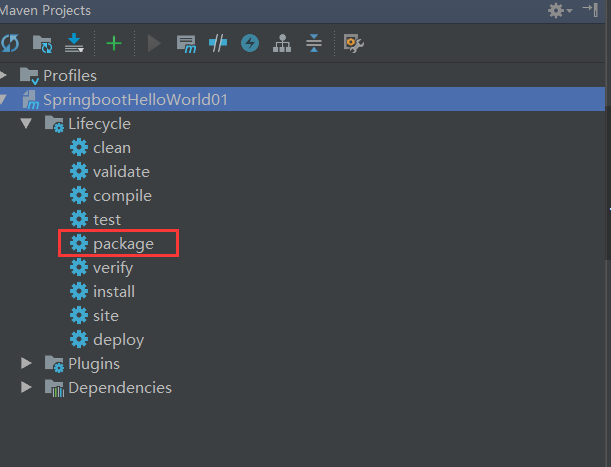
Task: Select the Profiles tree item
Action: (x=70, y=76)
